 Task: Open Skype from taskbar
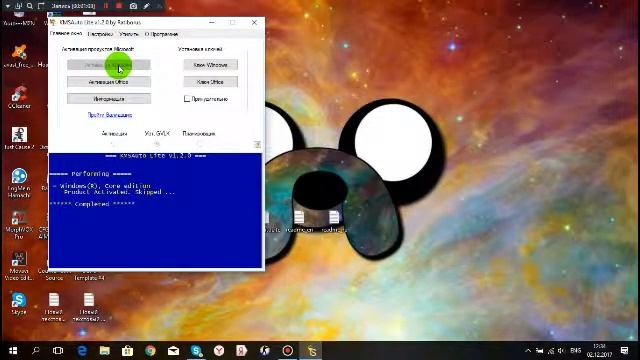click(196, 351)
